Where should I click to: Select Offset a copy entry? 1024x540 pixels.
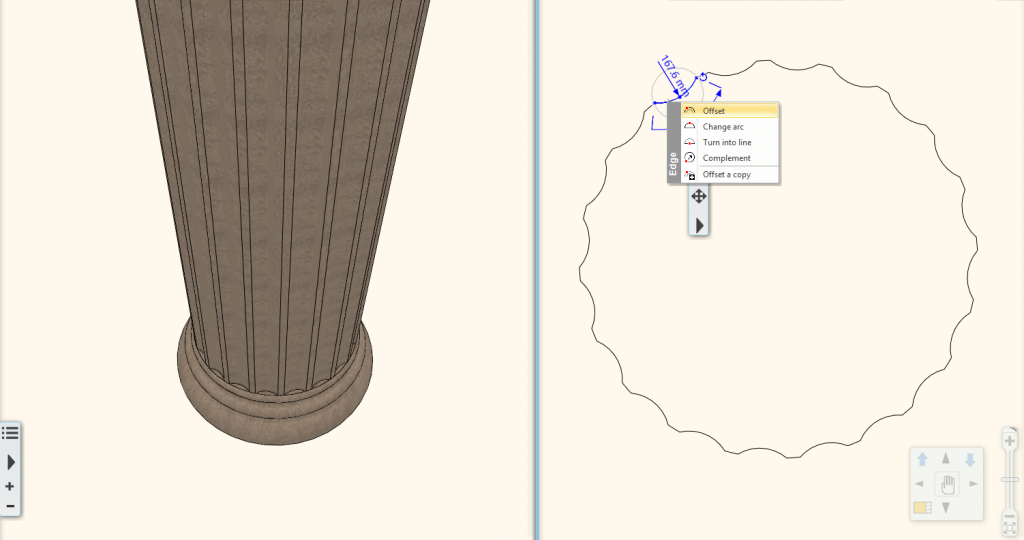(x=729, y=174)
